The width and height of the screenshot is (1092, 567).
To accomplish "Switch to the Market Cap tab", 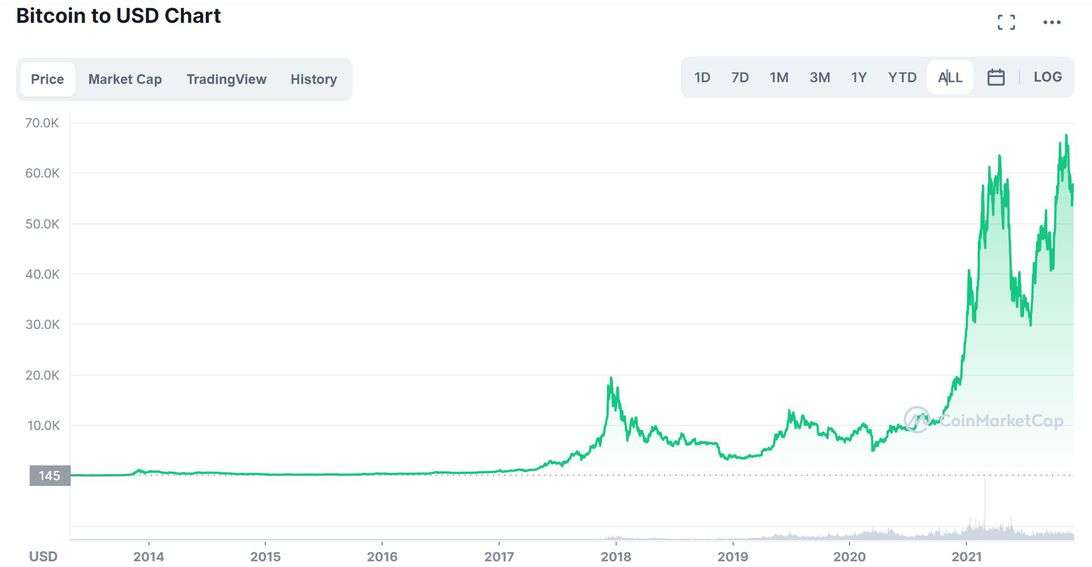I will tap(125, 79).
